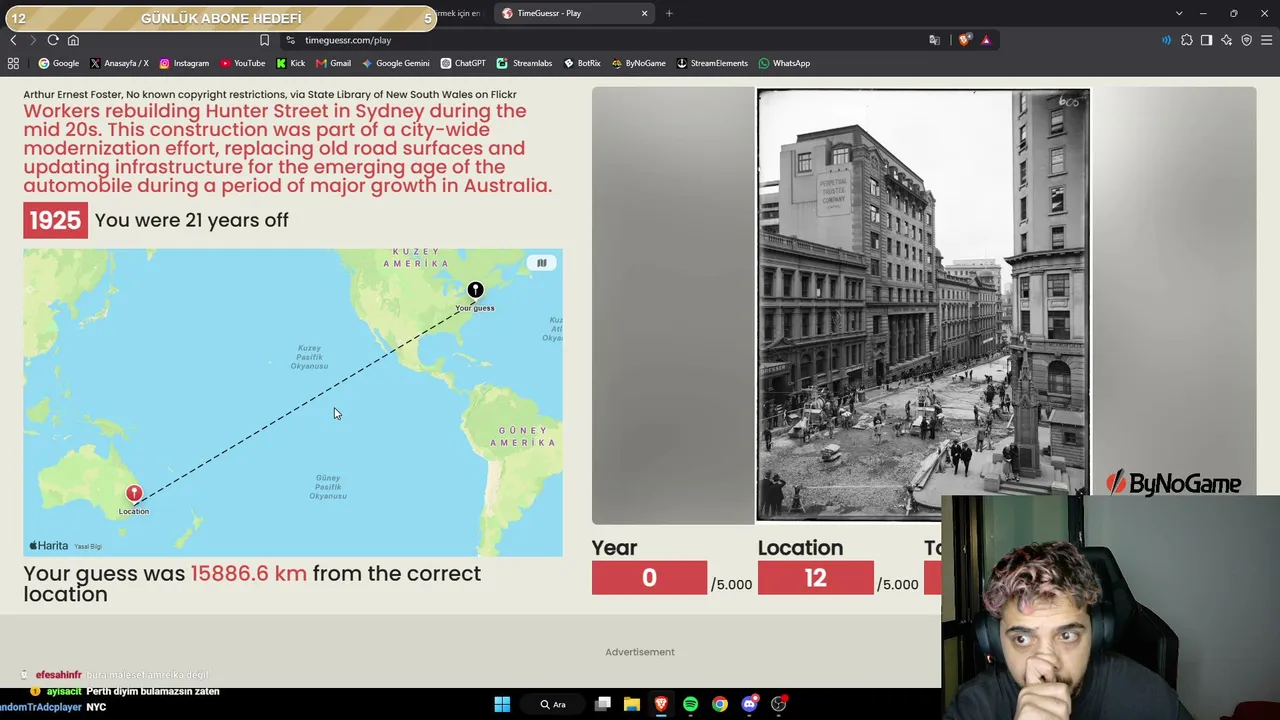
Task: Open the Google bookmark
Action: (x=59, y=63)
